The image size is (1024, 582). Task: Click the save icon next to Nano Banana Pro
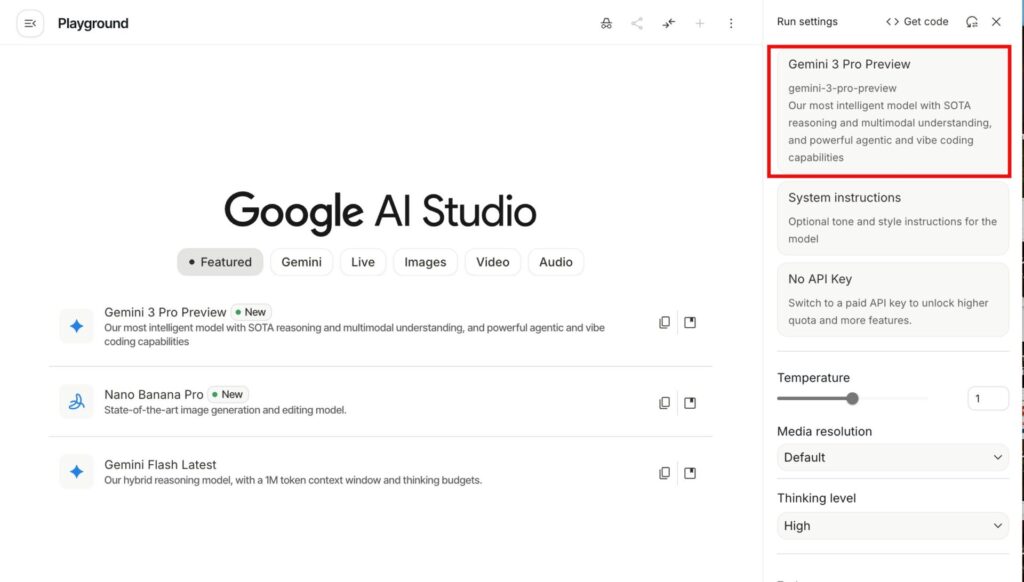coord(690,402)
